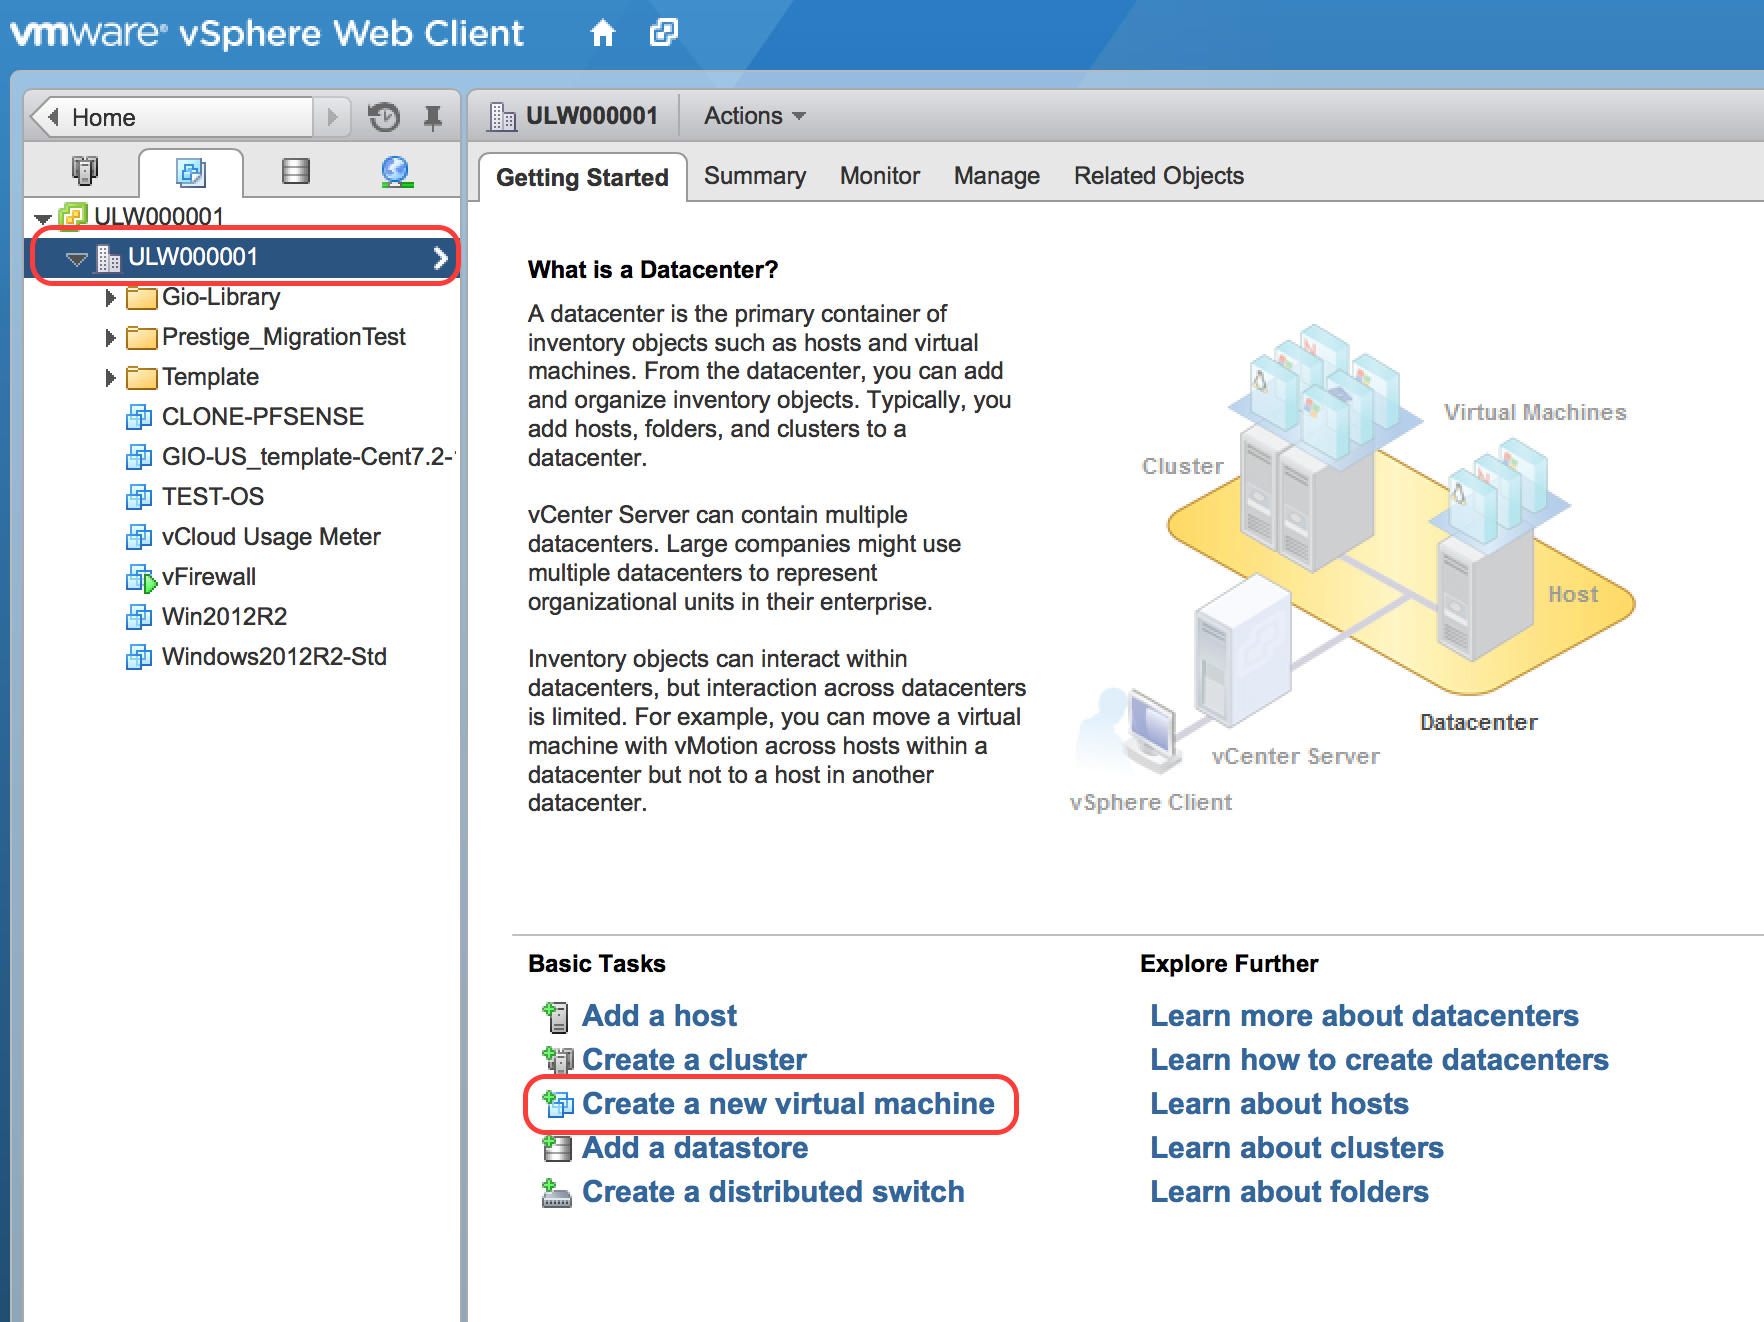Screen dimensions: 1764x1322
Task: Select GIO-US_template-Cent7.2 in the tree
Action: click(308, 457)
